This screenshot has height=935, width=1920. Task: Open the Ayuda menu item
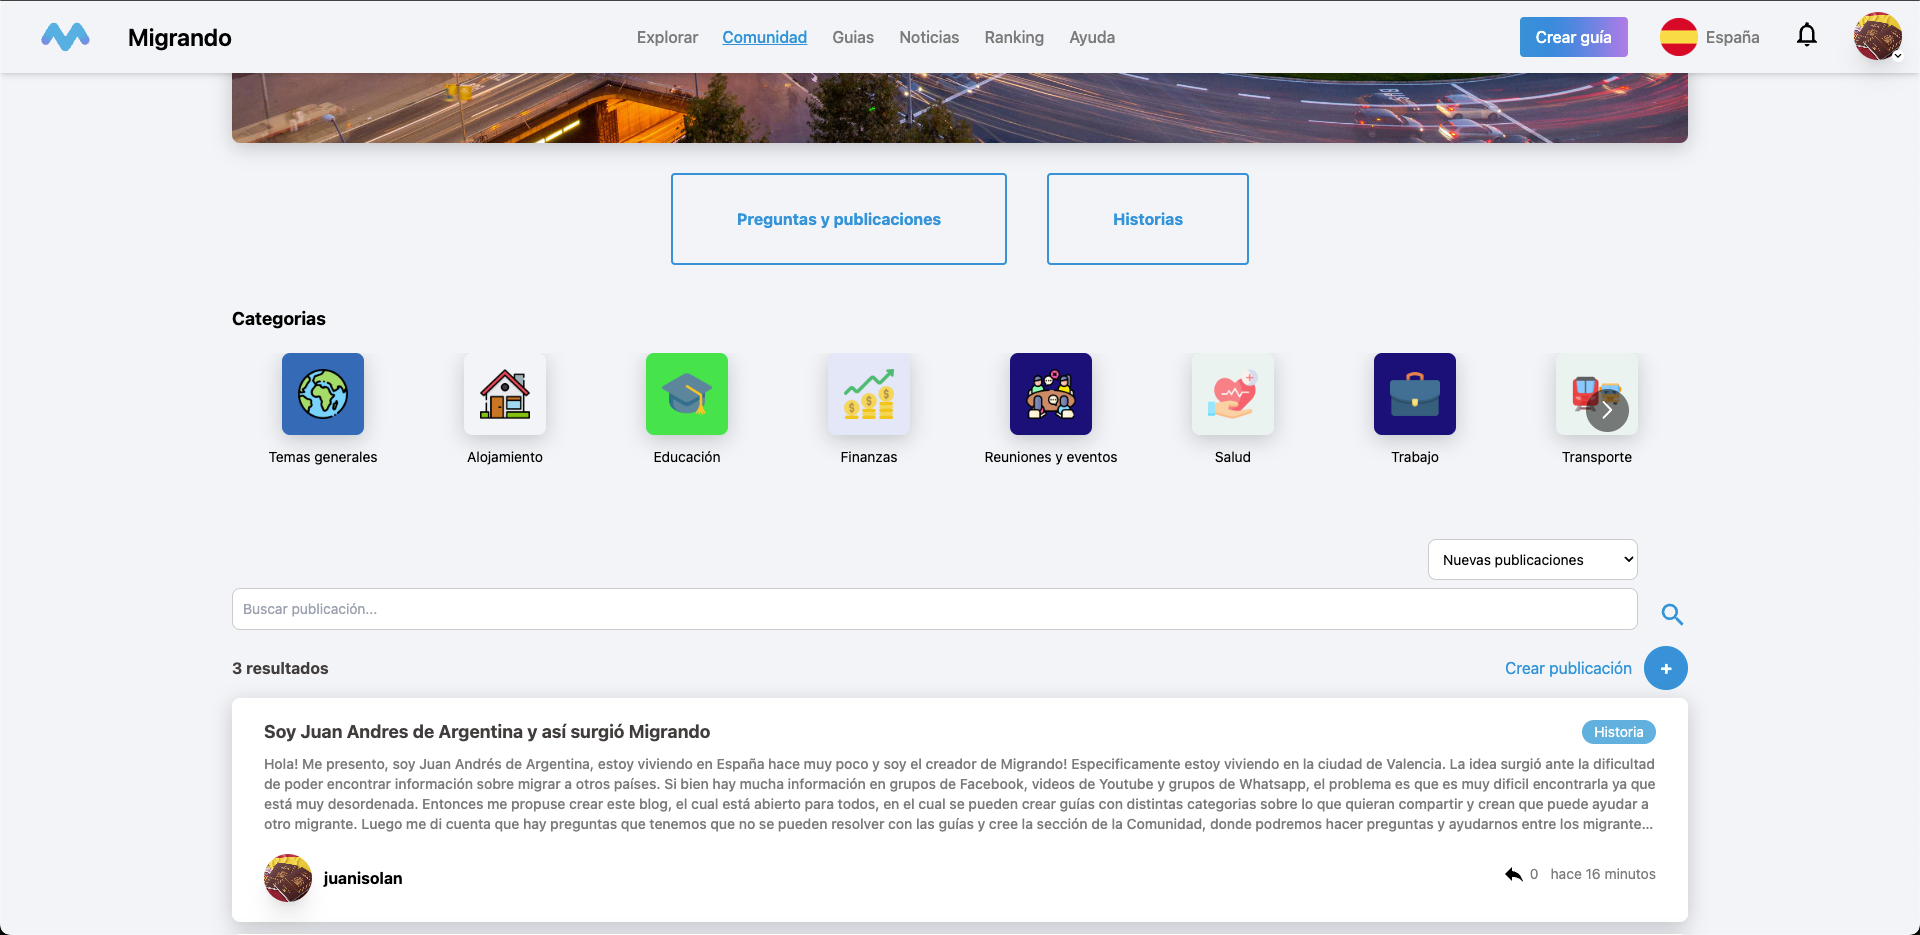1092,37
